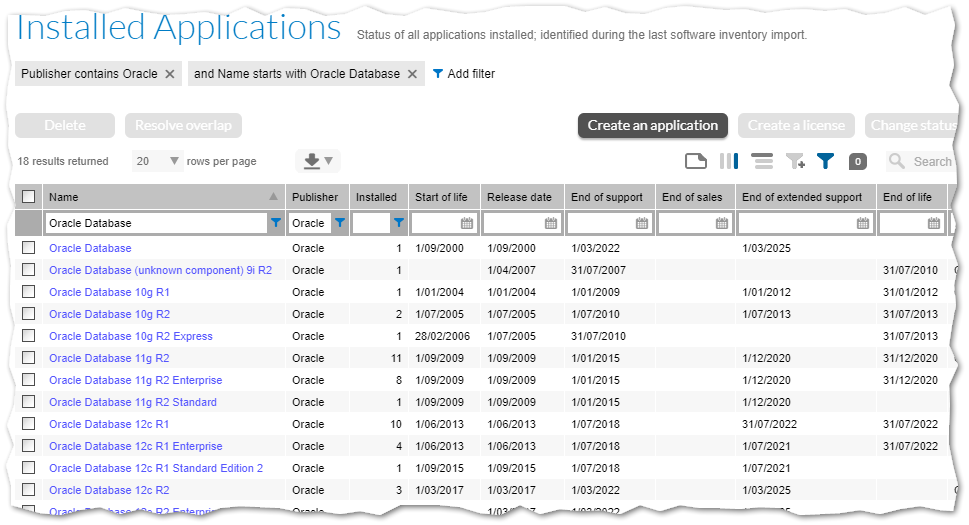Open Oracle Database 12c R1 Standard Edition 2

pyautogui.click(x=156, y=468)
